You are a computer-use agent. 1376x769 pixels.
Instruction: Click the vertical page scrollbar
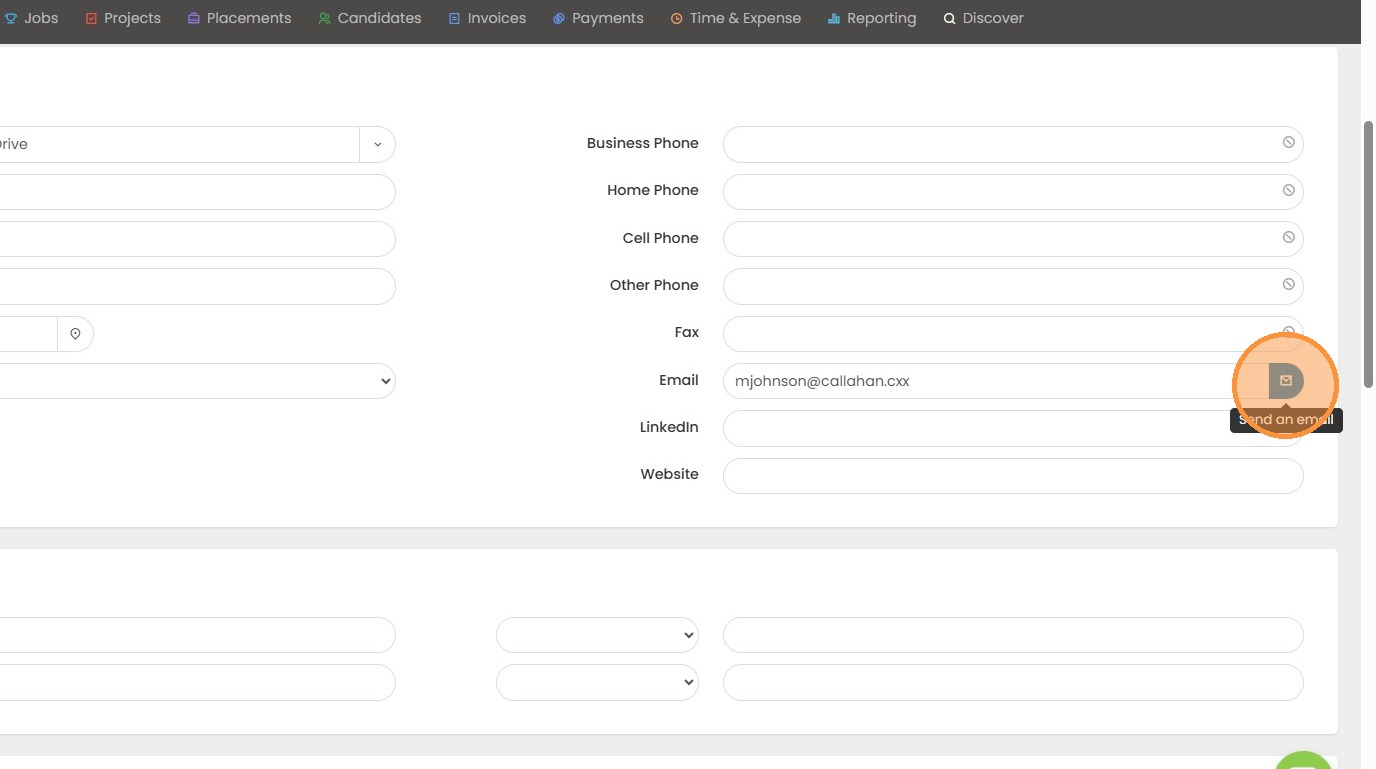(1368, 255)
